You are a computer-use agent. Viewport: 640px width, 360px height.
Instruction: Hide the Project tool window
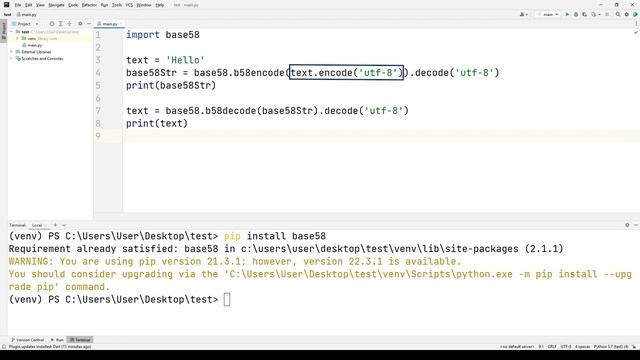[x=89, y=24]
